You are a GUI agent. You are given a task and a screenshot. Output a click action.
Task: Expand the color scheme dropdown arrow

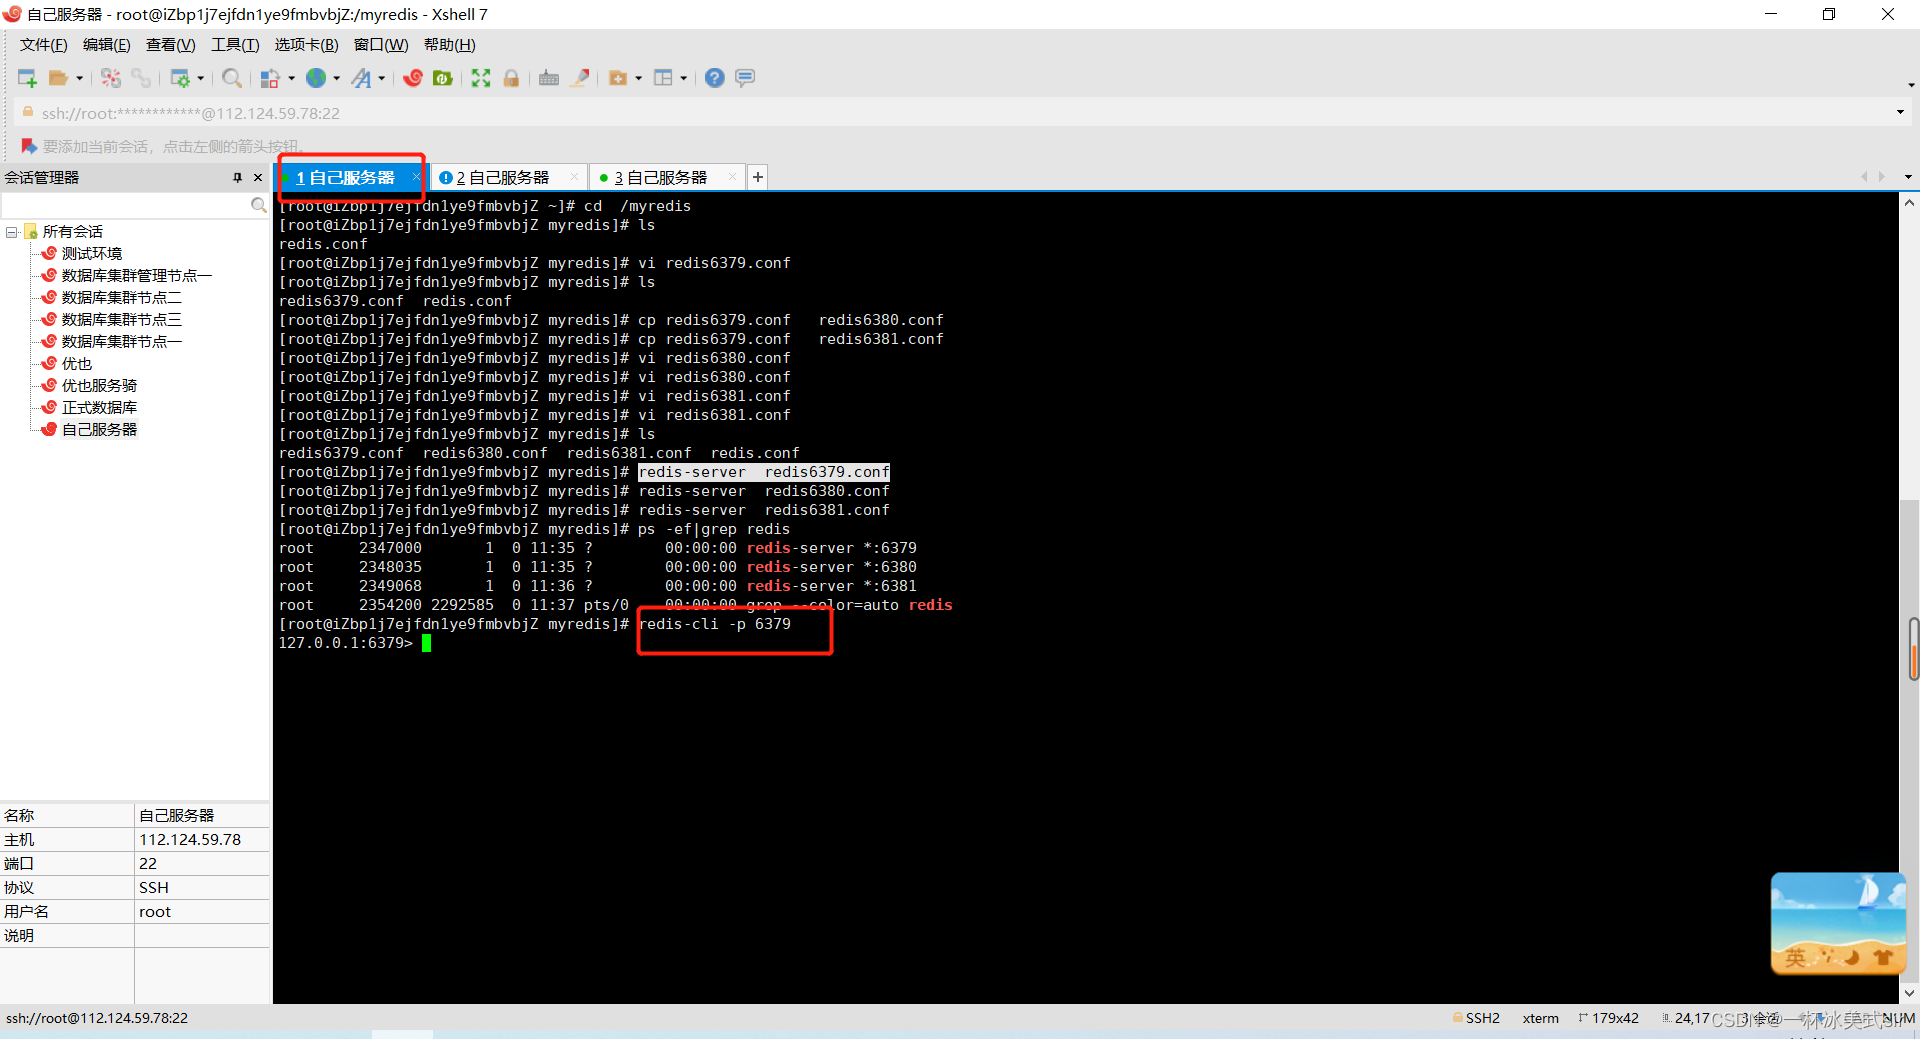tap(291, 78)
